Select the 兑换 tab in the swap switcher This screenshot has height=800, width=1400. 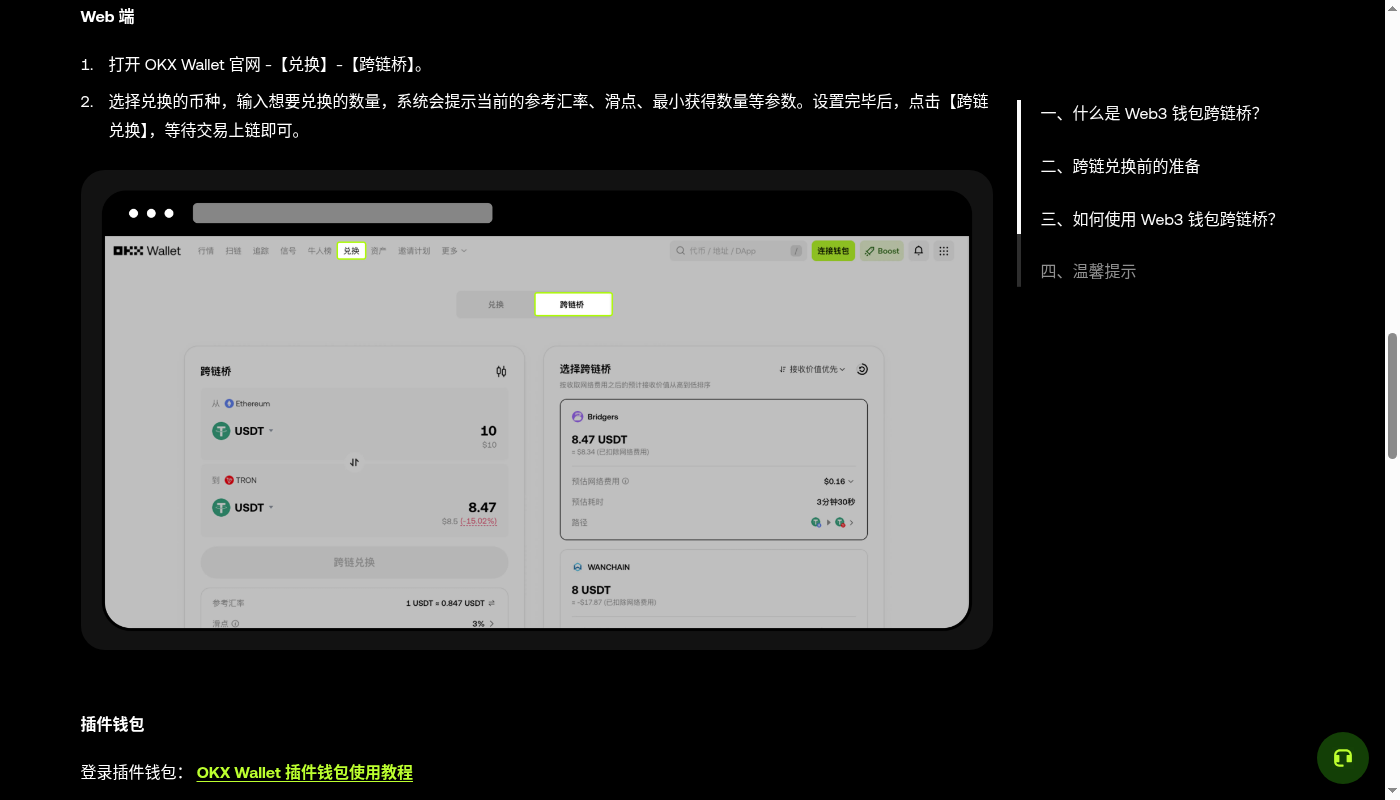point(496,304)
